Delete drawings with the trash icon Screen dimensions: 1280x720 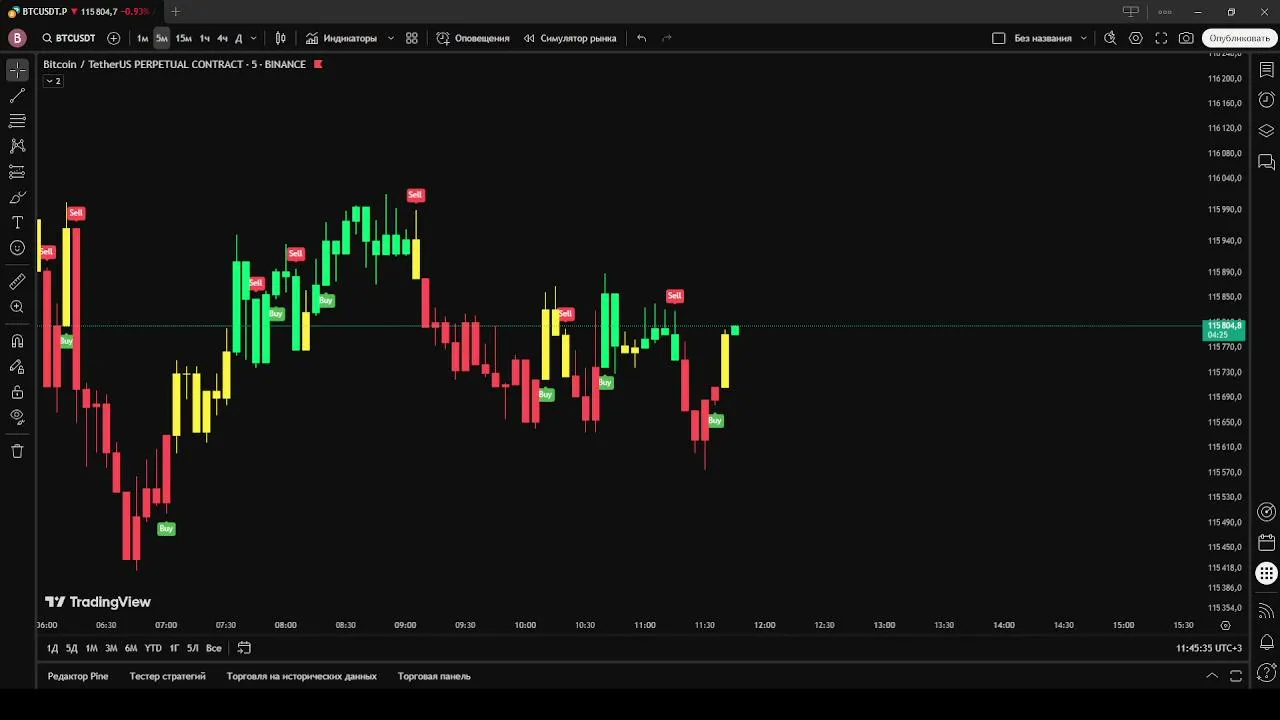tap(17, 451)
